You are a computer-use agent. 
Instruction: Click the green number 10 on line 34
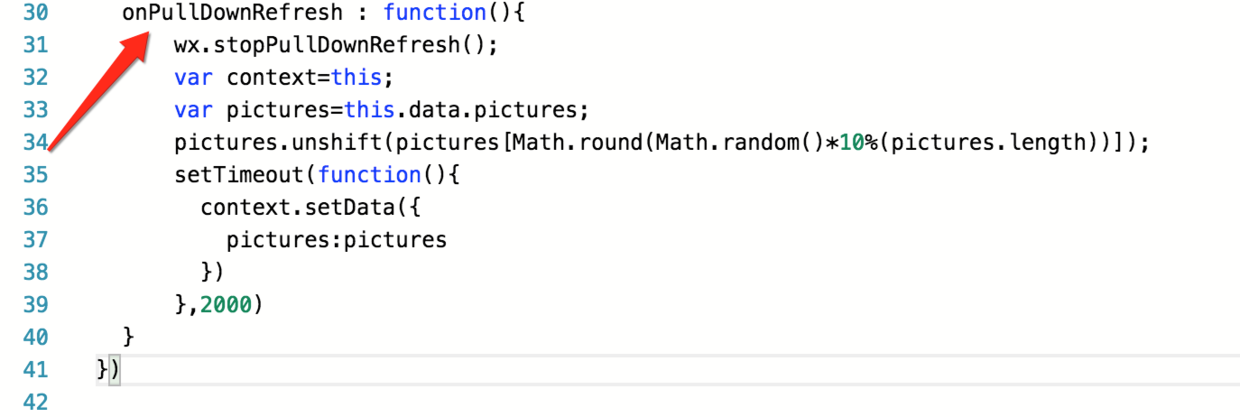point(849,143)
